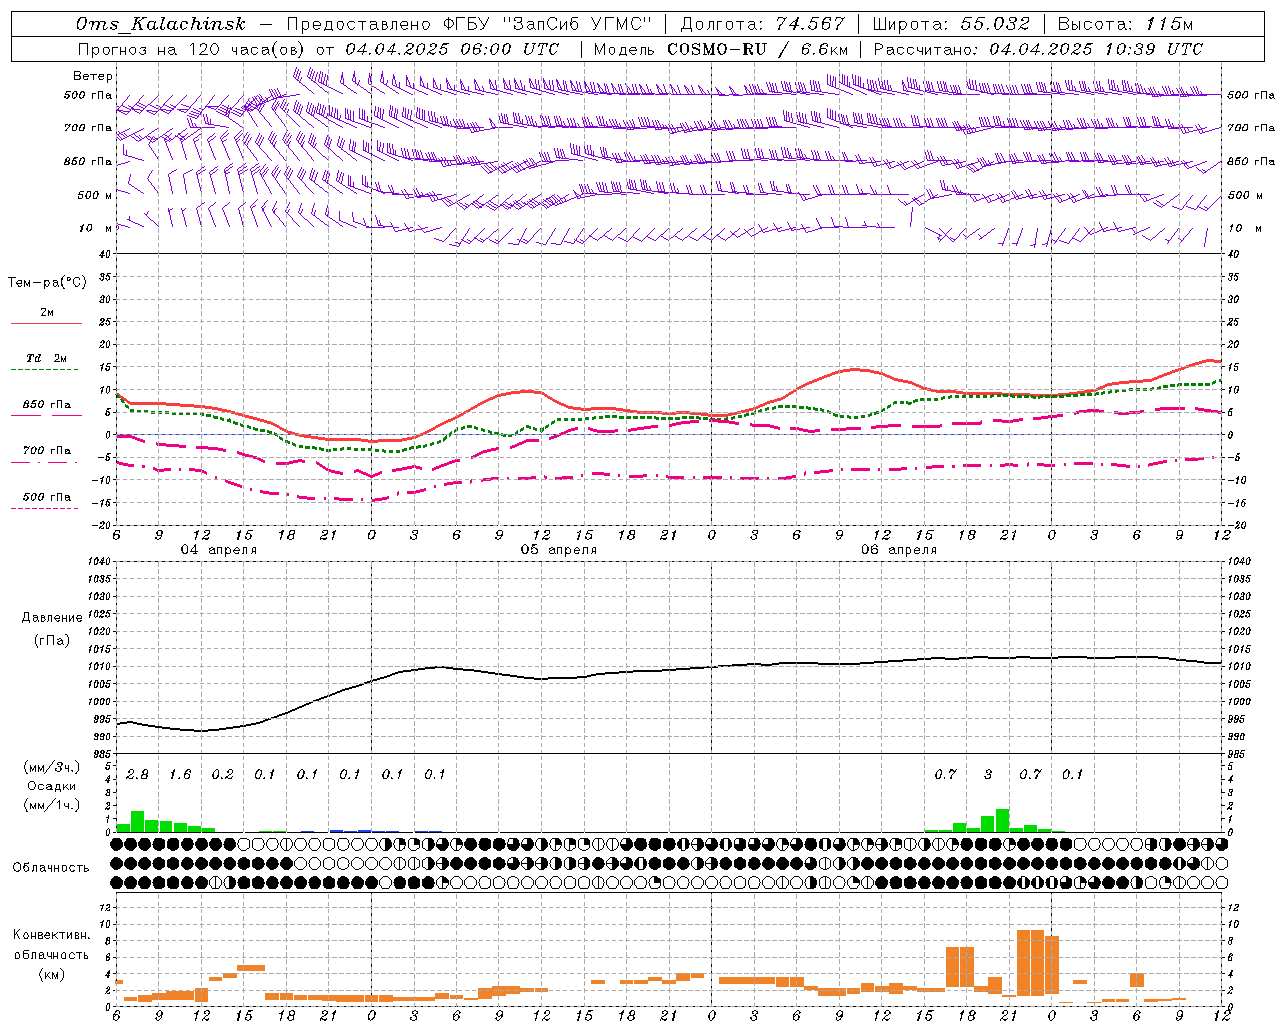This screenshot has height=1024, width=1280.
Task: Click the 700 гПа temperature legend entry
Action: pyautogui.click(x=47, y=451)
